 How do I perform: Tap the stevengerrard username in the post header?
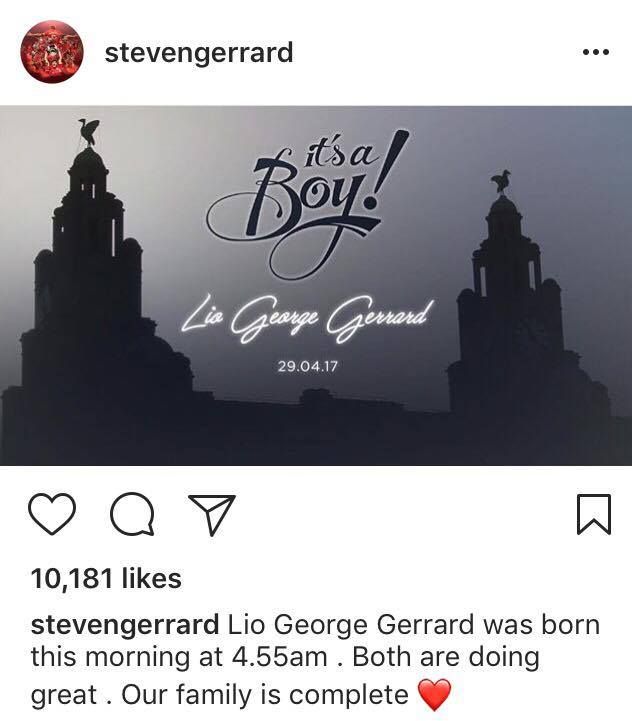tap(199, 53)
